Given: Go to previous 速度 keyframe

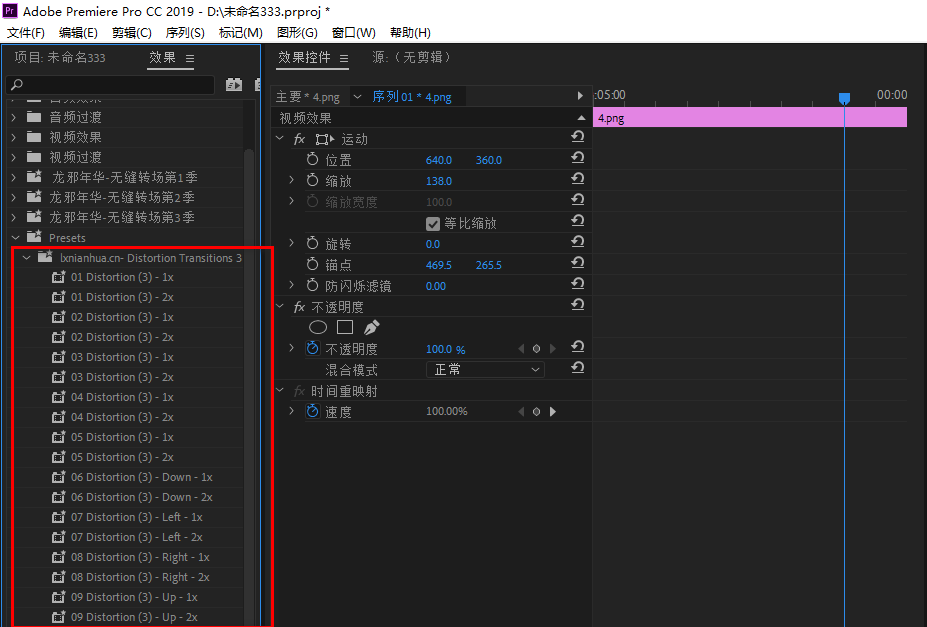Looking at the screenshot, I should pyautogui.click(x=521, y=412).
